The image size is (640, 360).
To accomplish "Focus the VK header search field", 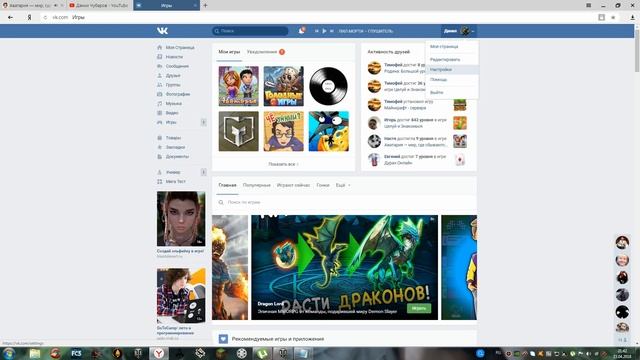I will point(250,31).
